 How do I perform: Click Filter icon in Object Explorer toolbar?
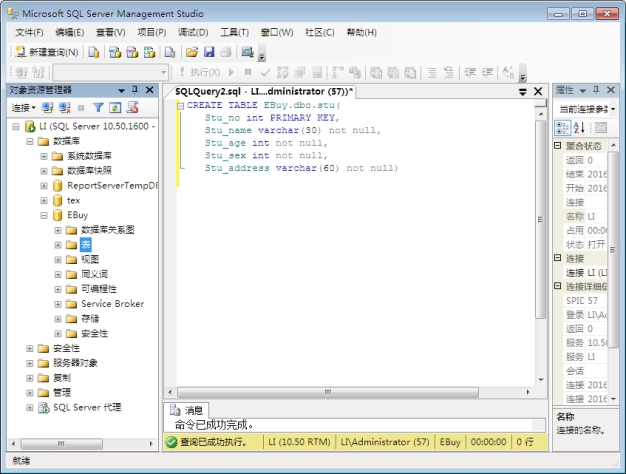coord(98,107)
